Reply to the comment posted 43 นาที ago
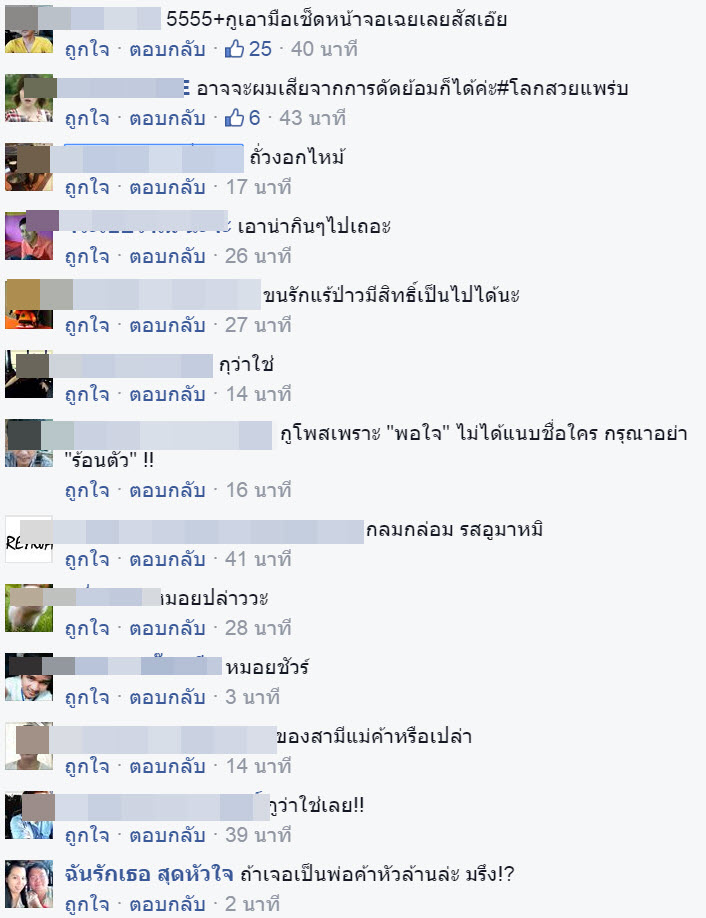 167,118
